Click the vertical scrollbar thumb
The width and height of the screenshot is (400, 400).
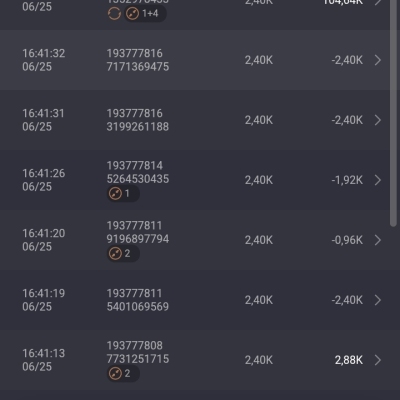point(393,113)
